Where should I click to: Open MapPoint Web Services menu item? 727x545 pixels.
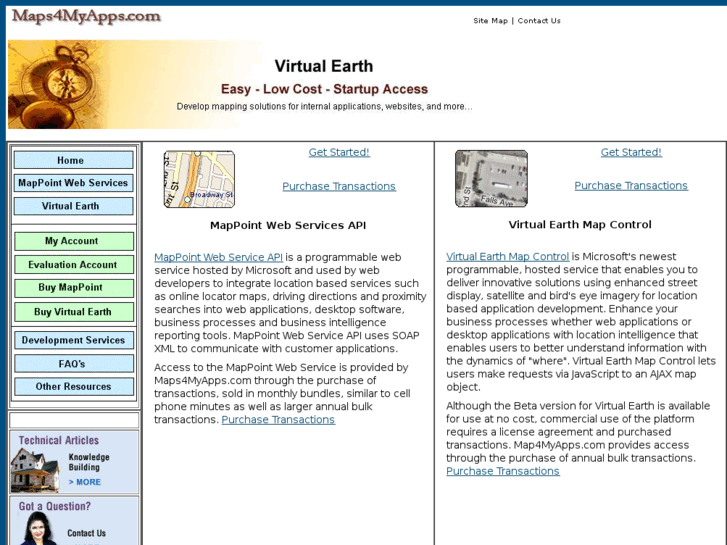point(73,183)
